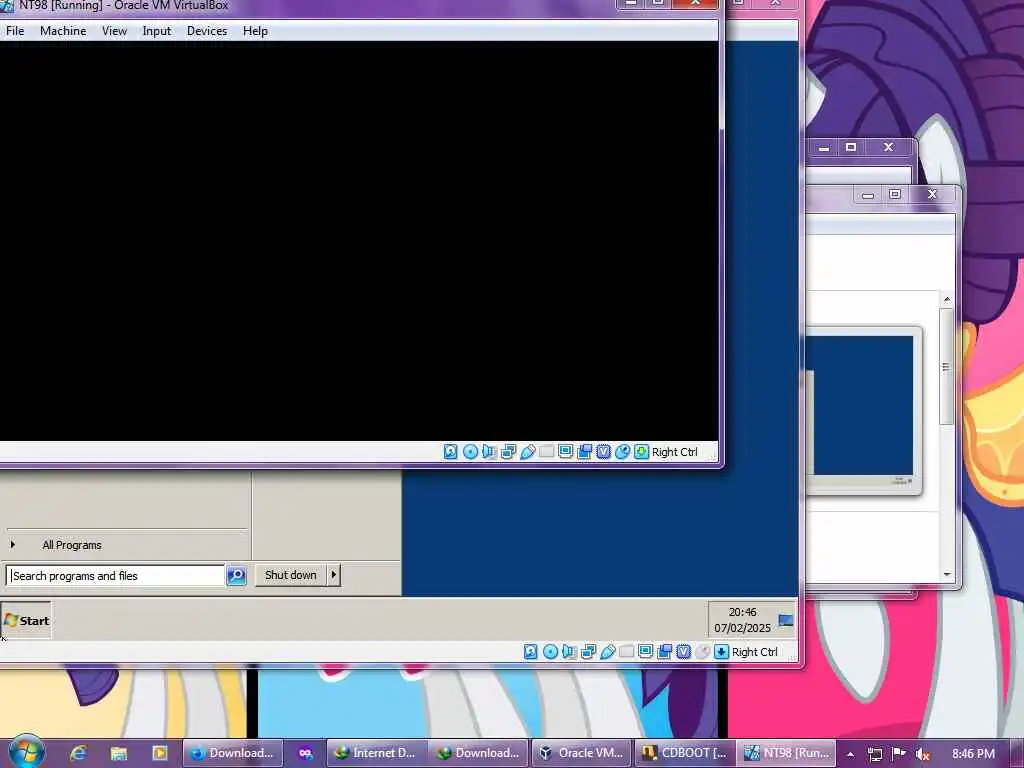Click USB device icon in NT98 status bar
The width and height of the screenshot is (1024, 768).
click(x=528, y=451)
